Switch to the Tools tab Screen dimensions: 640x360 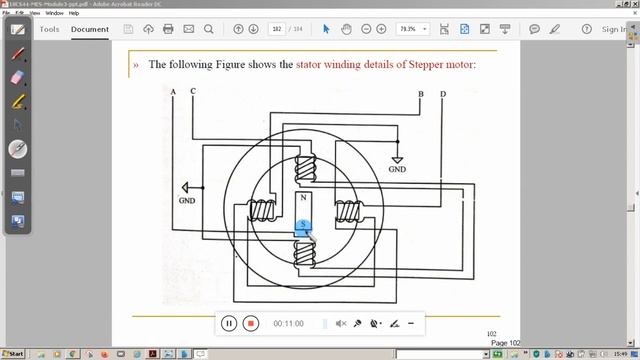49,29
